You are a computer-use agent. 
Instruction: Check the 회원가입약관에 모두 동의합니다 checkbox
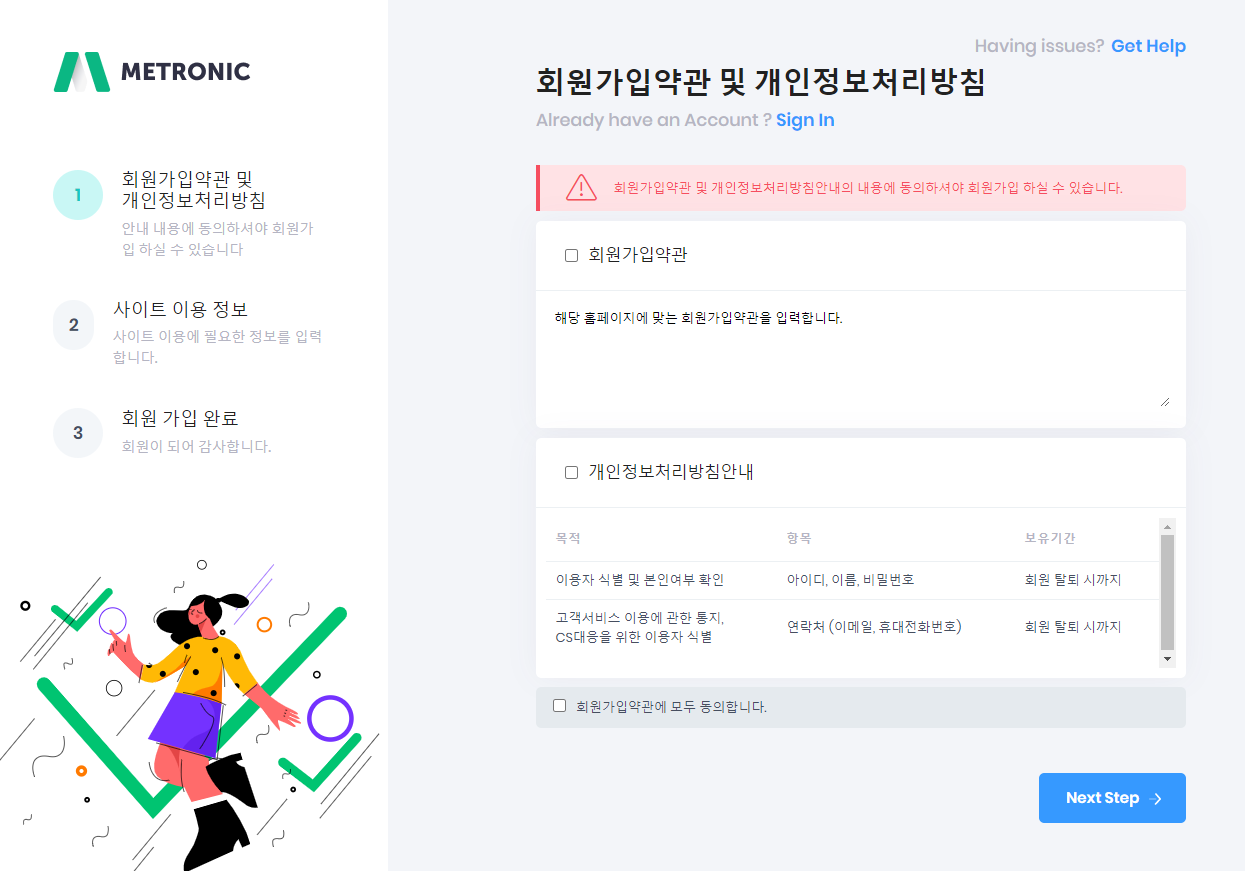tap(560, 706)
